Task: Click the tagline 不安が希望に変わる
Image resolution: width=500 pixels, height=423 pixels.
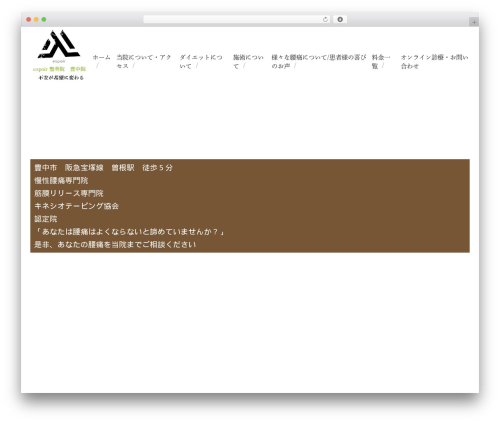Action: 61,78
